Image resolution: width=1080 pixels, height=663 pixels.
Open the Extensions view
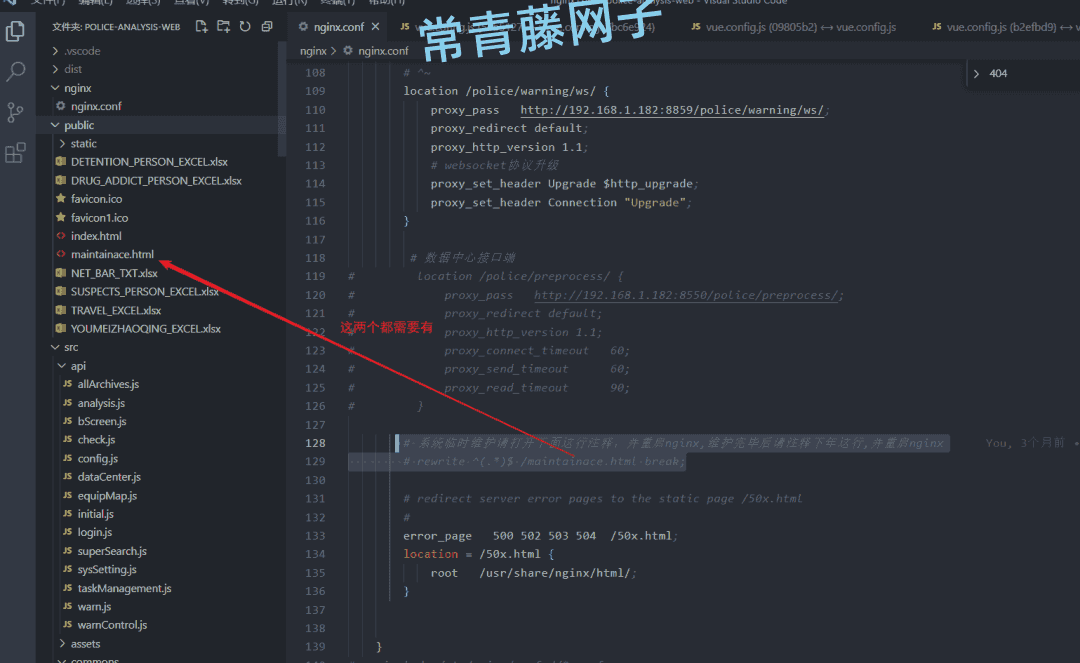pos(15,153)
